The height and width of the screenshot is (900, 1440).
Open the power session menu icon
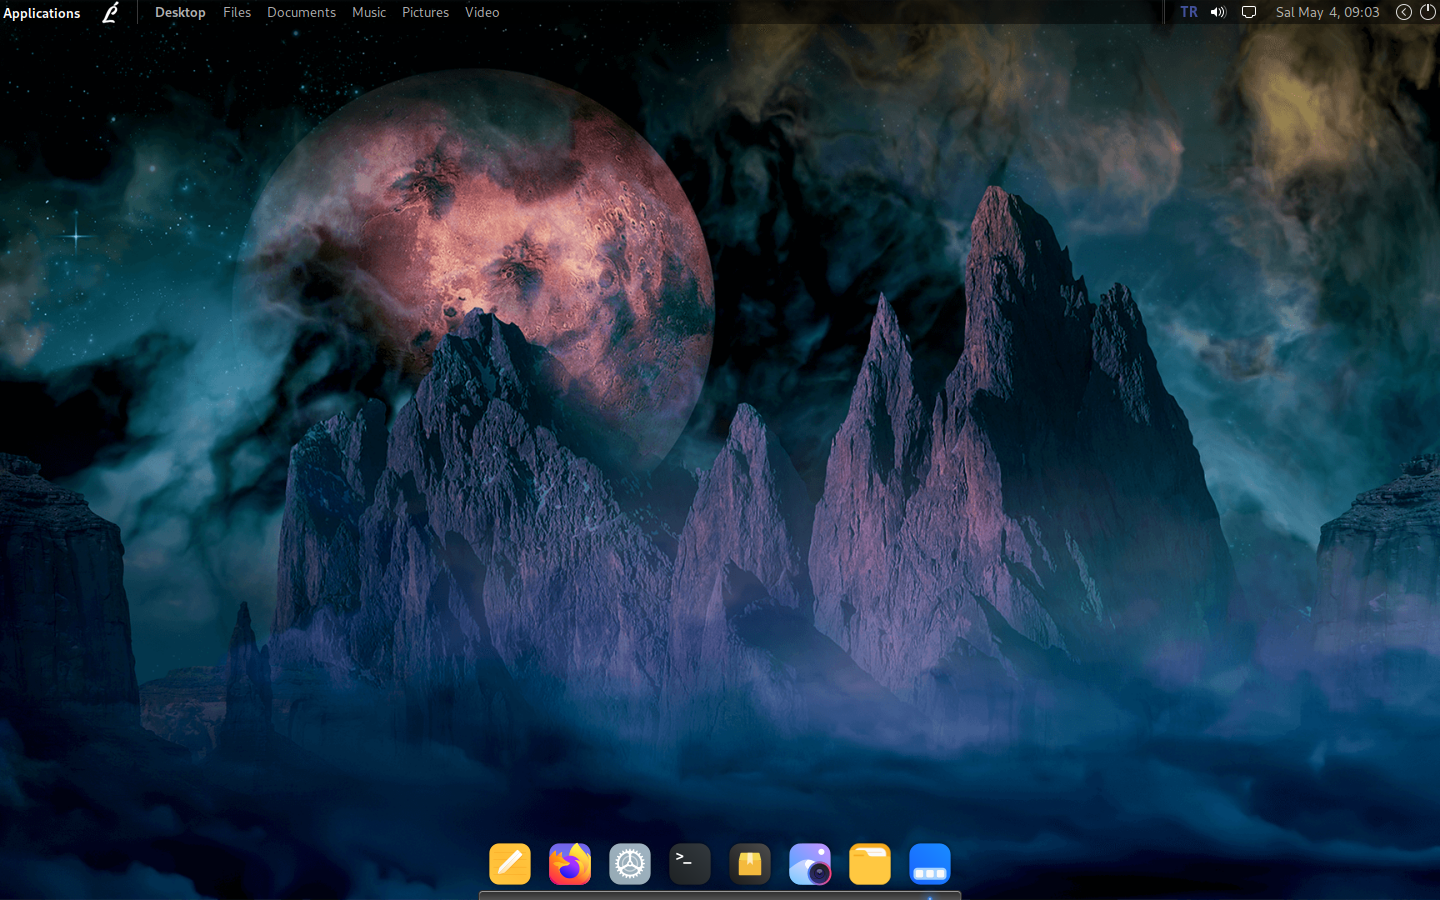tap(1428, 12)
